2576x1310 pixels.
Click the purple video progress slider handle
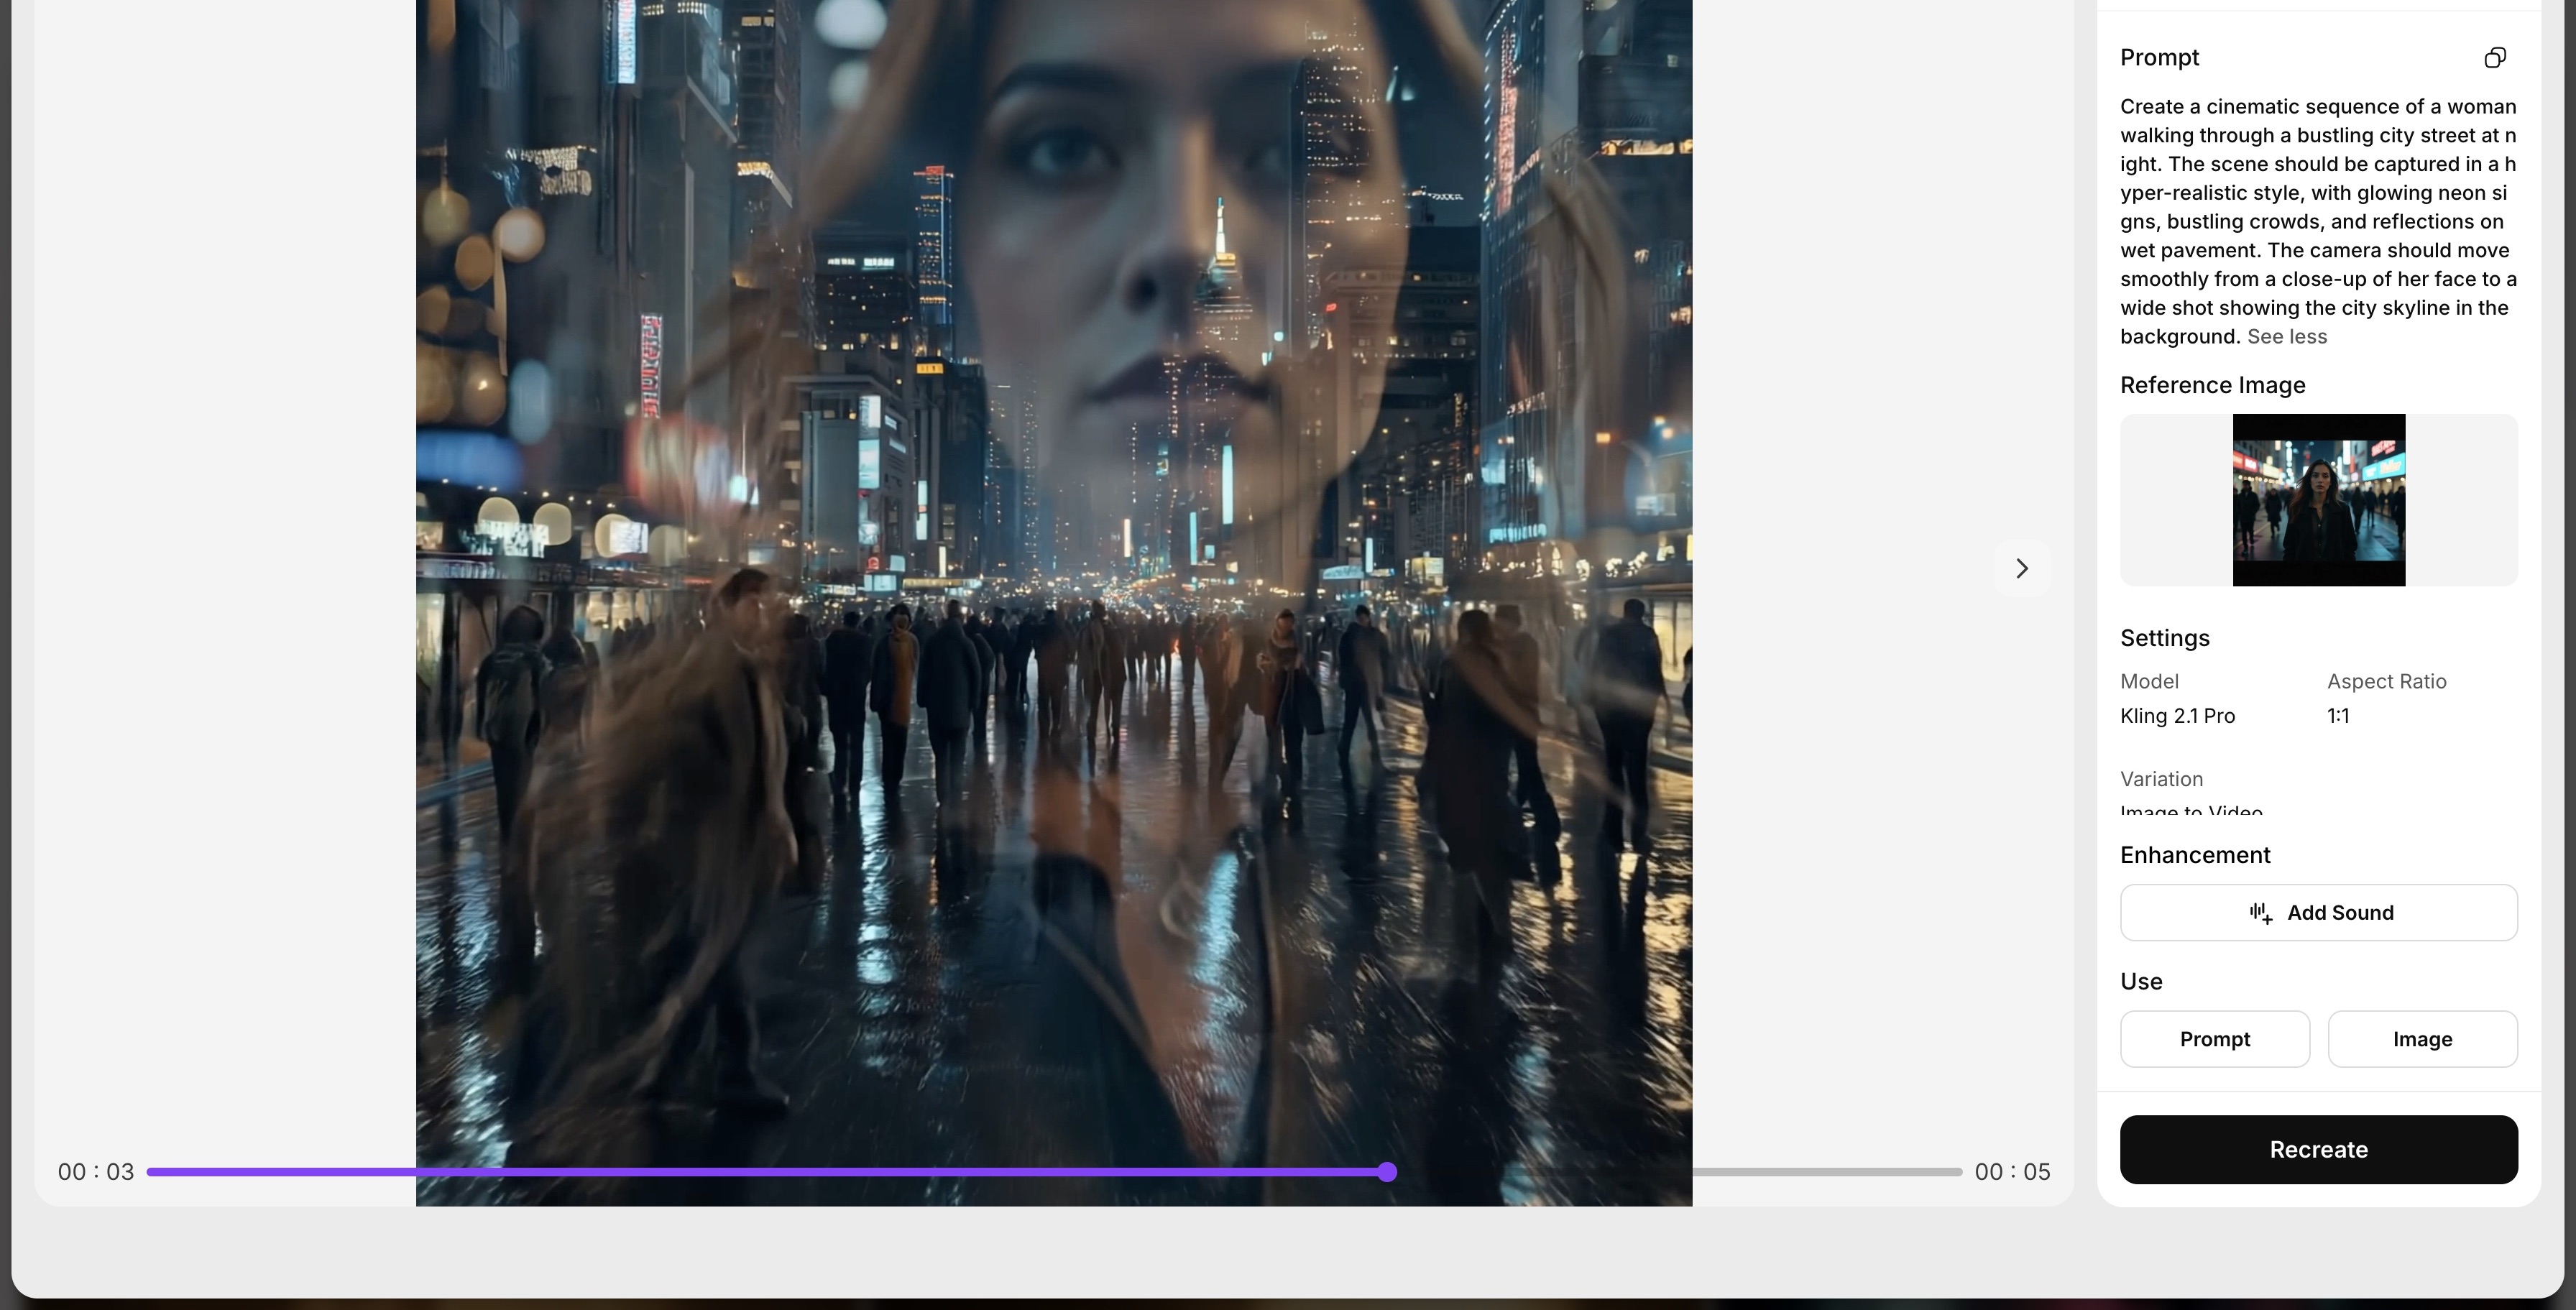point(1387,1172)
